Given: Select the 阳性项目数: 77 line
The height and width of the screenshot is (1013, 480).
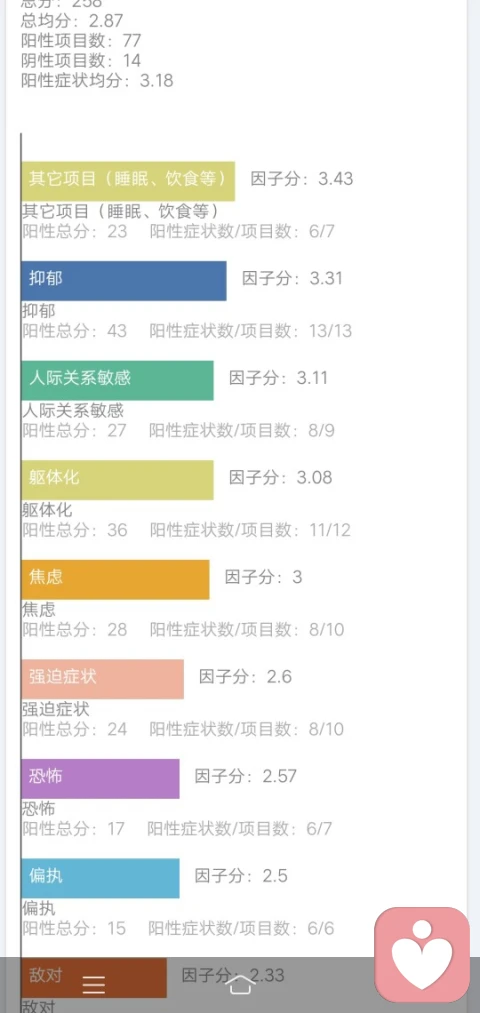Looking at the screenshot, I should [81, 41].
